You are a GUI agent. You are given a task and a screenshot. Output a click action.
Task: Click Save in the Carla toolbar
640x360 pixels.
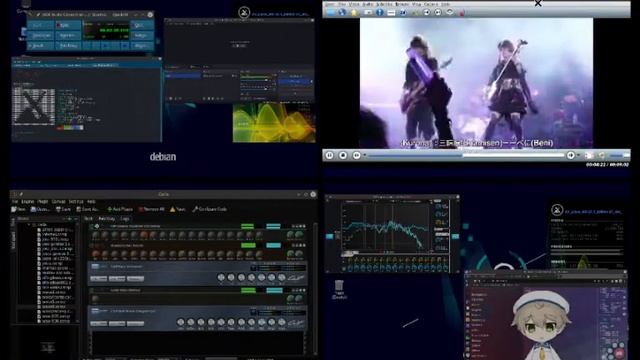[x=63, y=209]
